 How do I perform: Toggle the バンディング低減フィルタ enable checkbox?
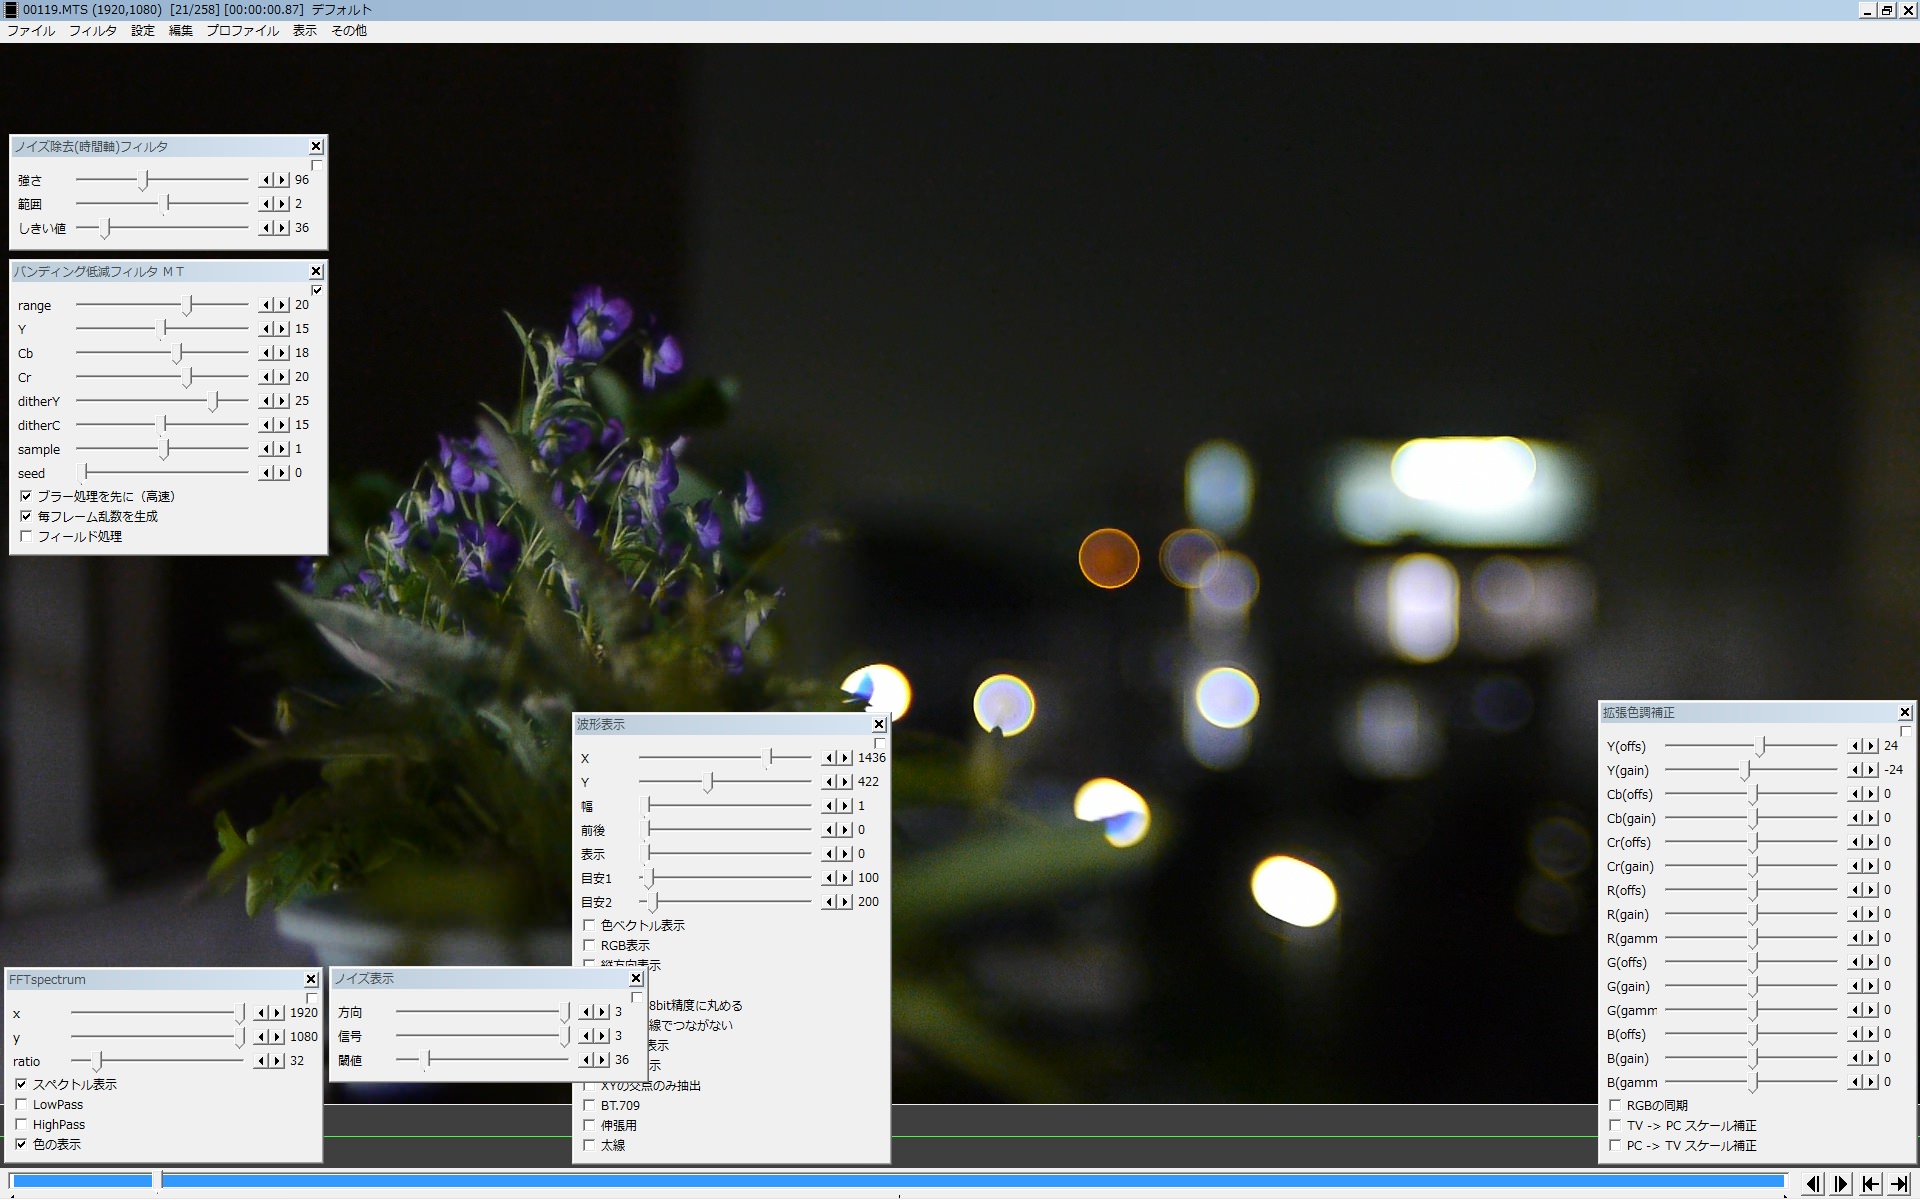(317, 291)
